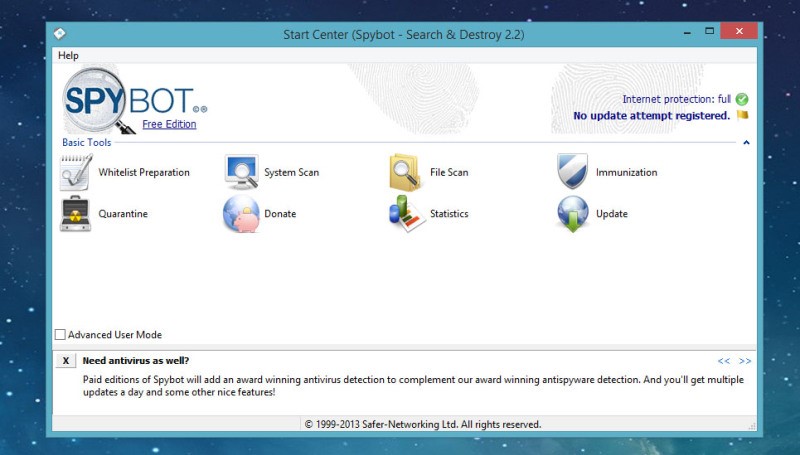Screen dimensions: 800x455
Task: Advance to next tip with >> arrows
Action: pyautogui.click(x=745, y=361)
